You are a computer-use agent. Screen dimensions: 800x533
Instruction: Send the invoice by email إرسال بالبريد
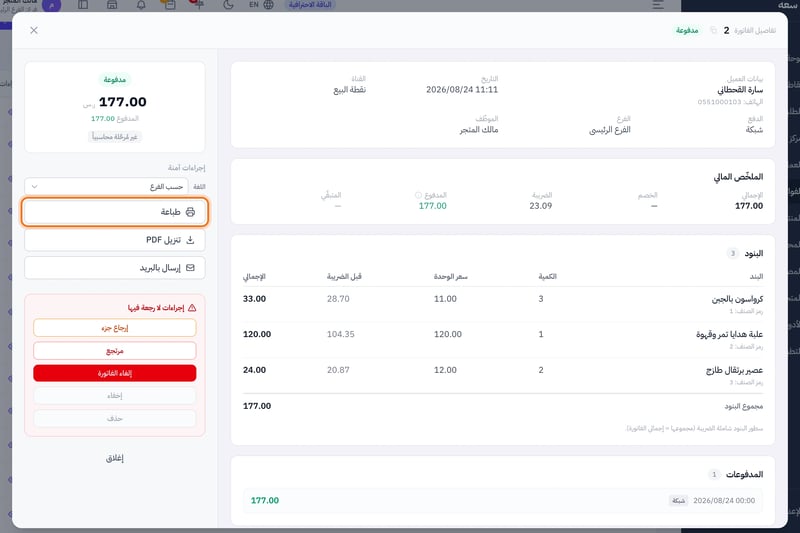[x=115, y=268]
